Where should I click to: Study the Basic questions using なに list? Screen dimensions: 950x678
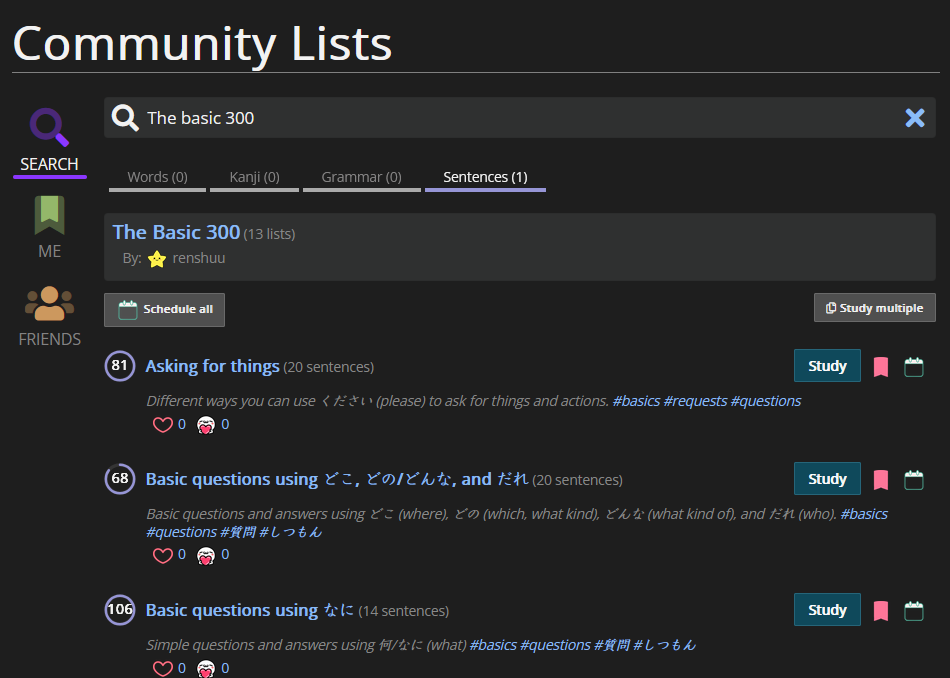click(827, 610)
